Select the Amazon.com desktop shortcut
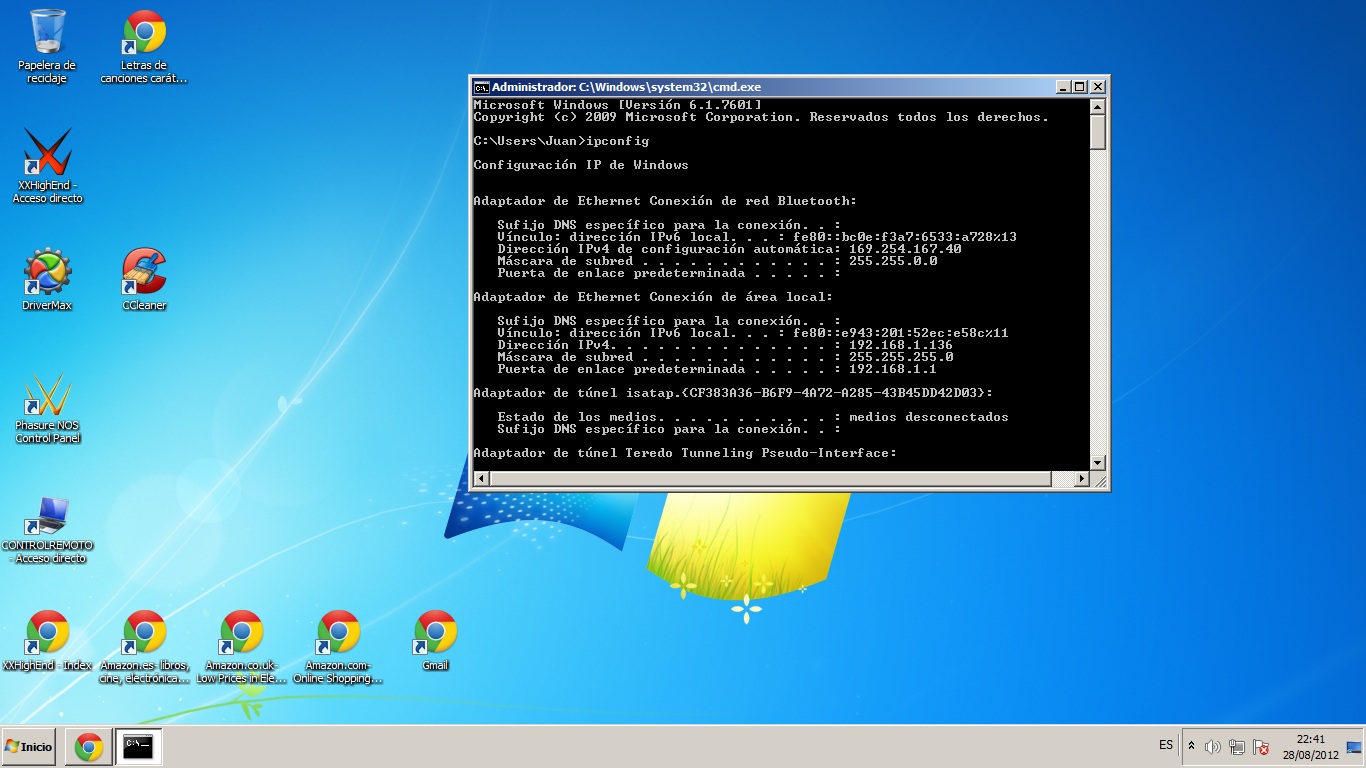 pyautogui.click(x=338, y=646)
